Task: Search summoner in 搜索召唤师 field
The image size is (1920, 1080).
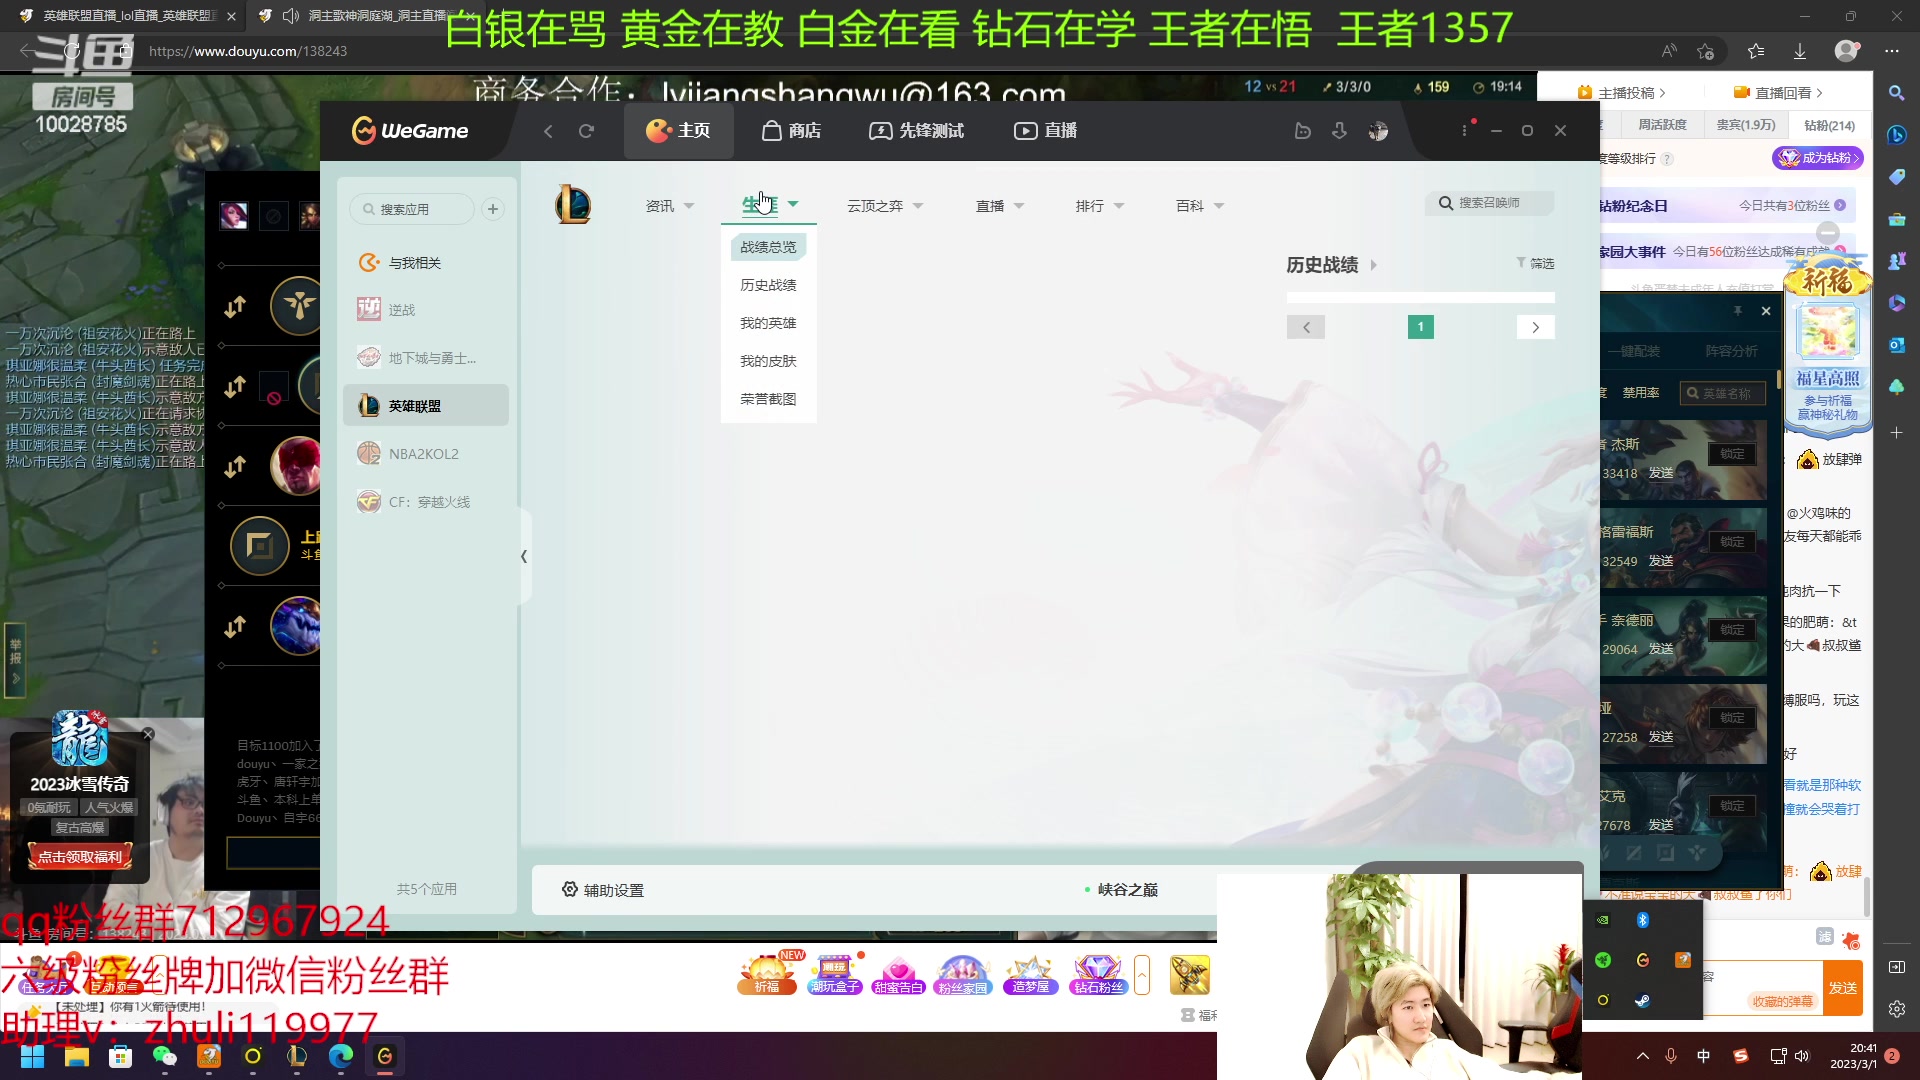Action: pyautogui.click(x=1490, y=203)
